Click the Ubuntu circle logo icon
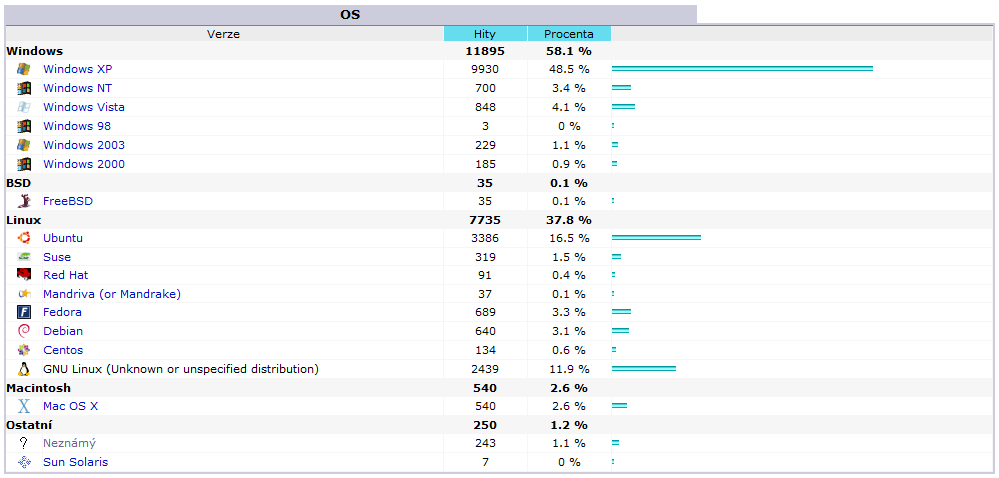The height and width of the screenshot is (478, 999). point(24,238)
